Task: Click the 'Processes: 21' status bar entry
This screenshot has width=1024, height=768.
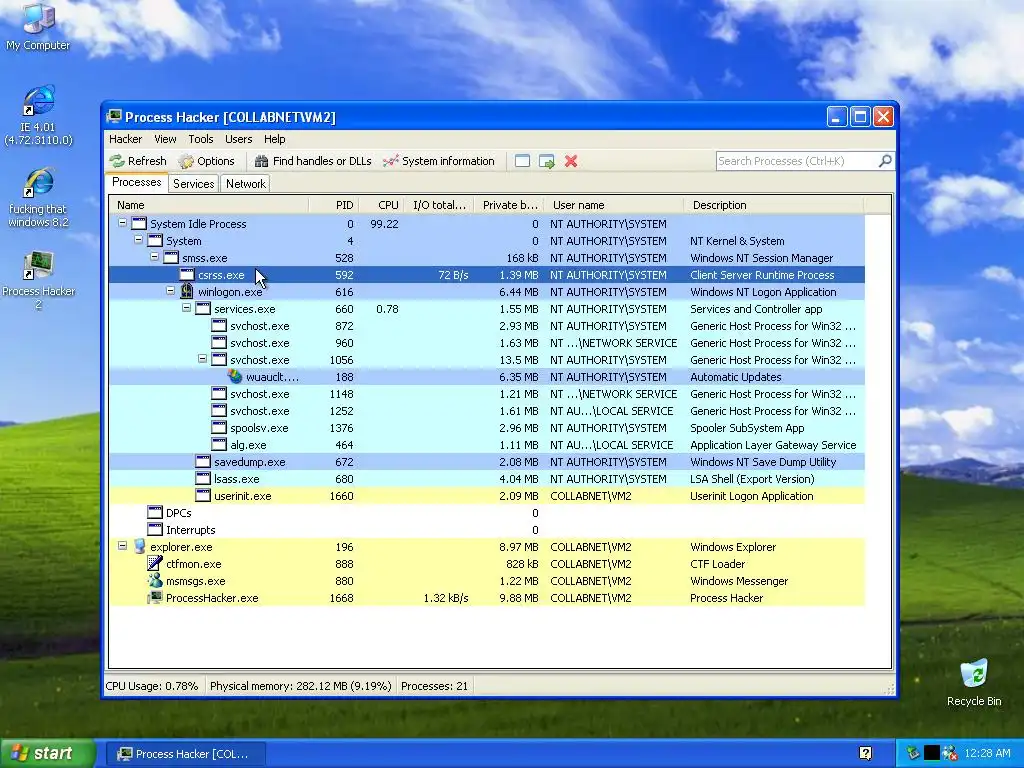Action: tap(434, 686)
